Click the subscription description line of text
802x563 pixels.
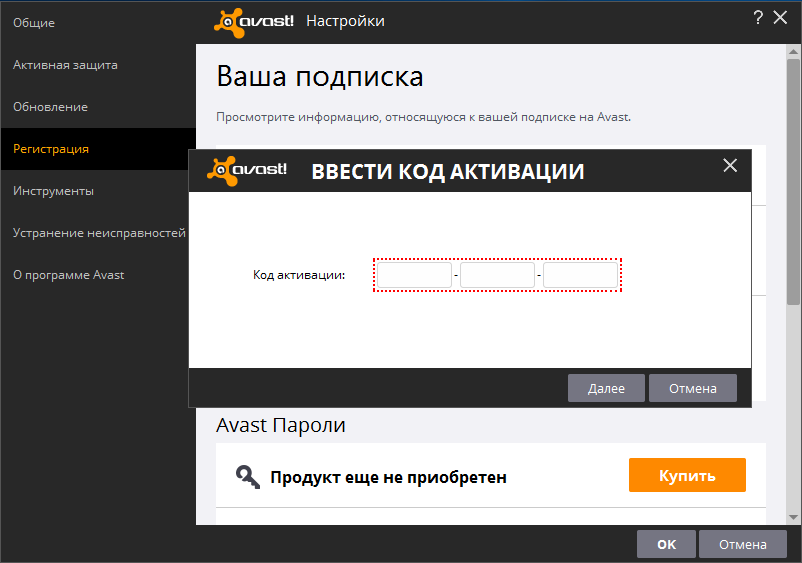[x=424, y=117]
